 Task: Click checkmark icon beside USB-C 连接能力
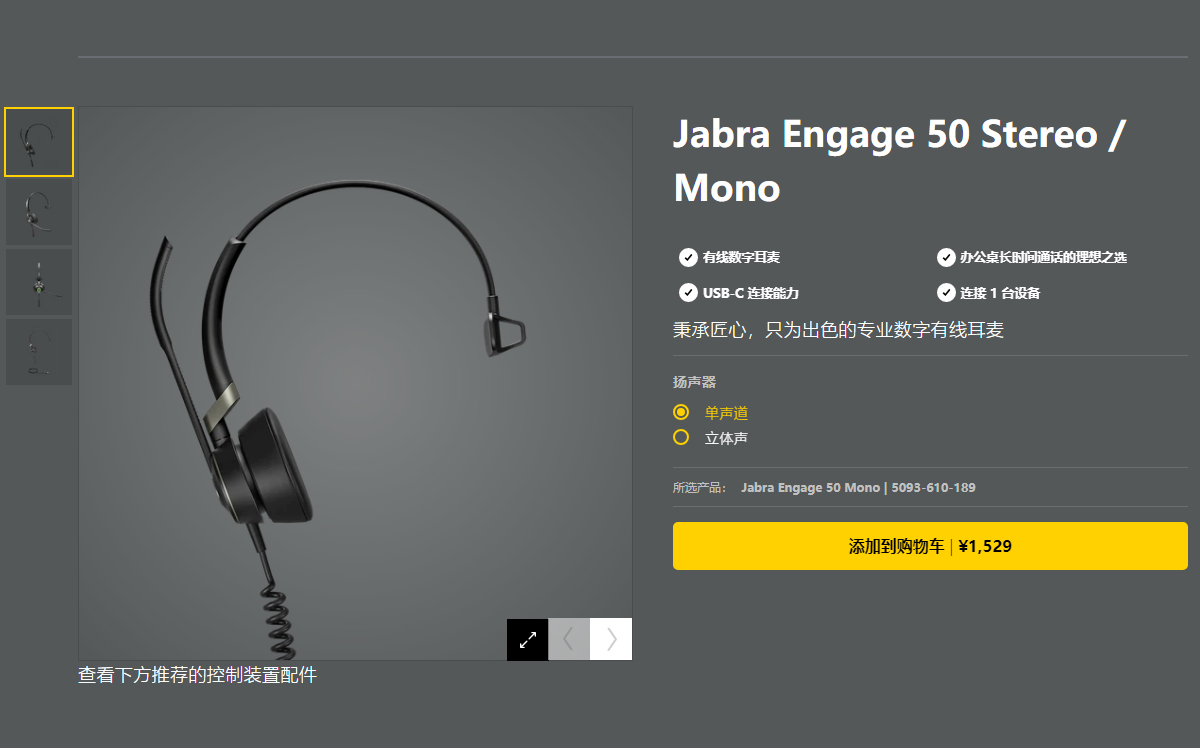[688, 292]
